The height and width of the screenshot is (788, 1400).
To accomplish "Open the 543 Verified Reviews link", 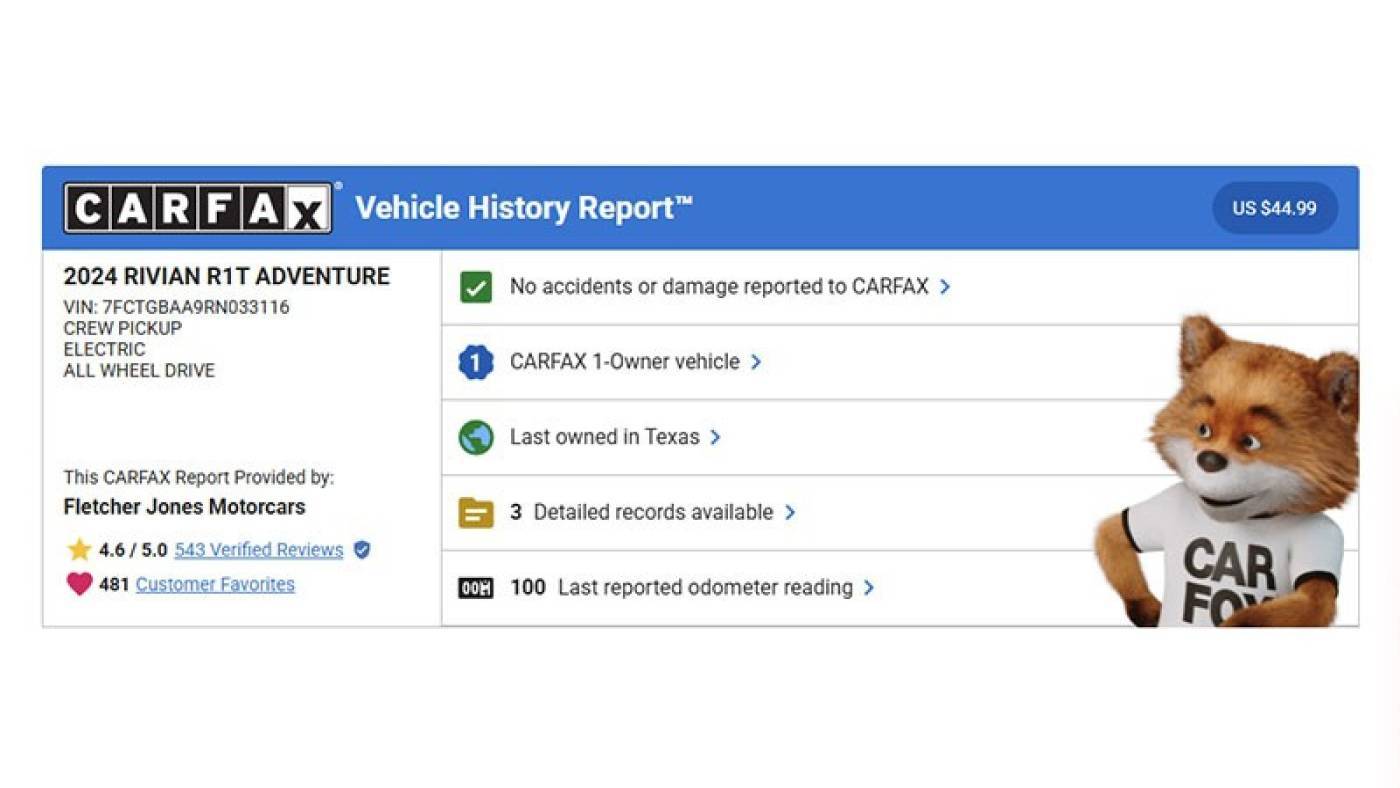I will tap(259, 550).
